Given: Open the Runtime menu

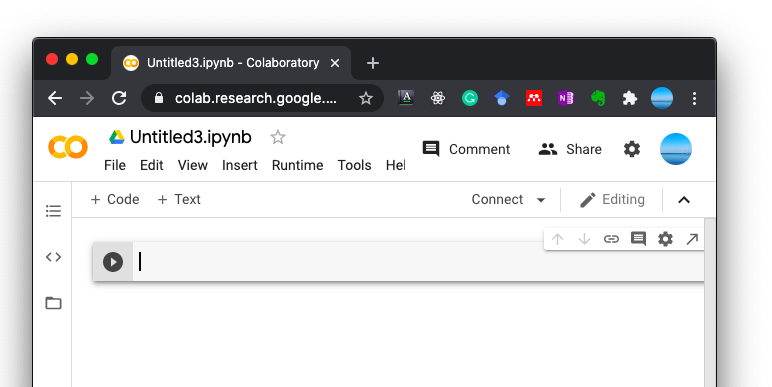Looking at the screenshot, I should [x=297, y=165].
